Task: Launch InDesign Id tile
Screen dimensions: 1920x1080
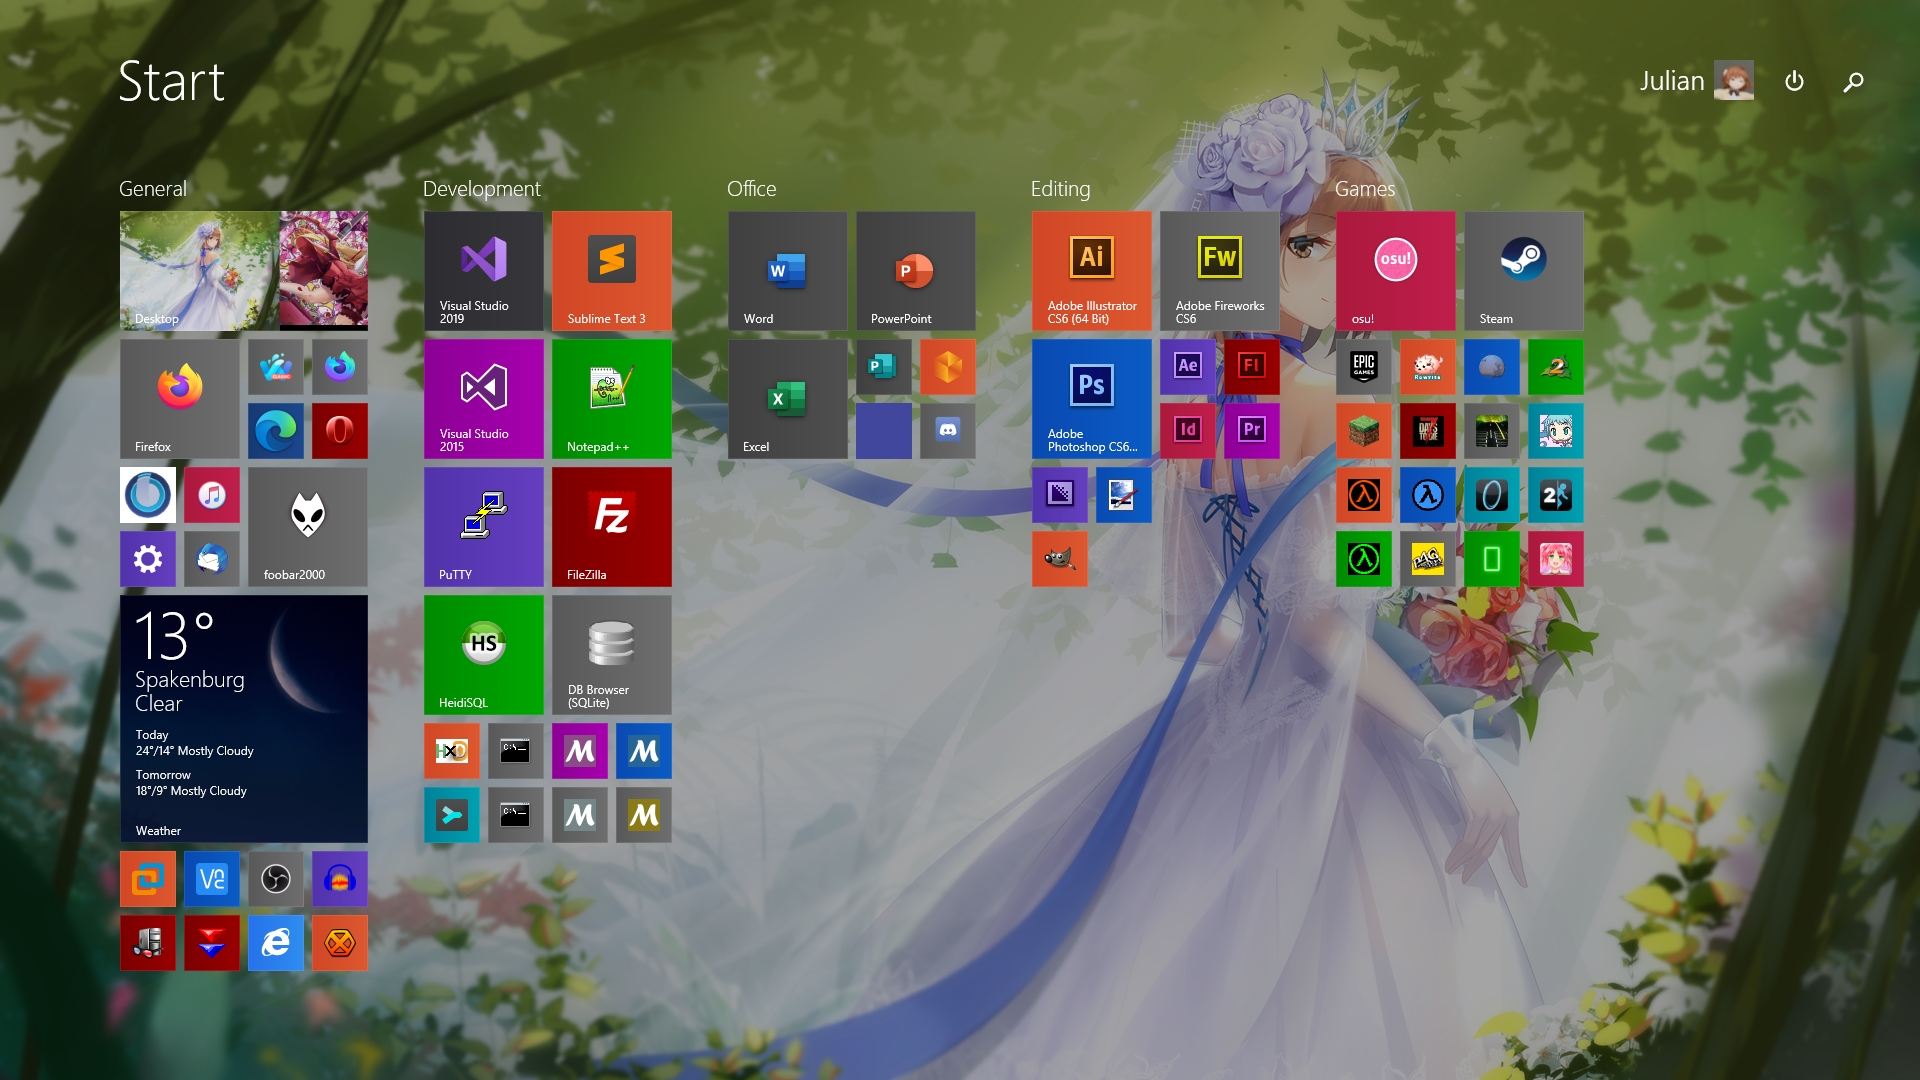Action: tap(1188, 431)
